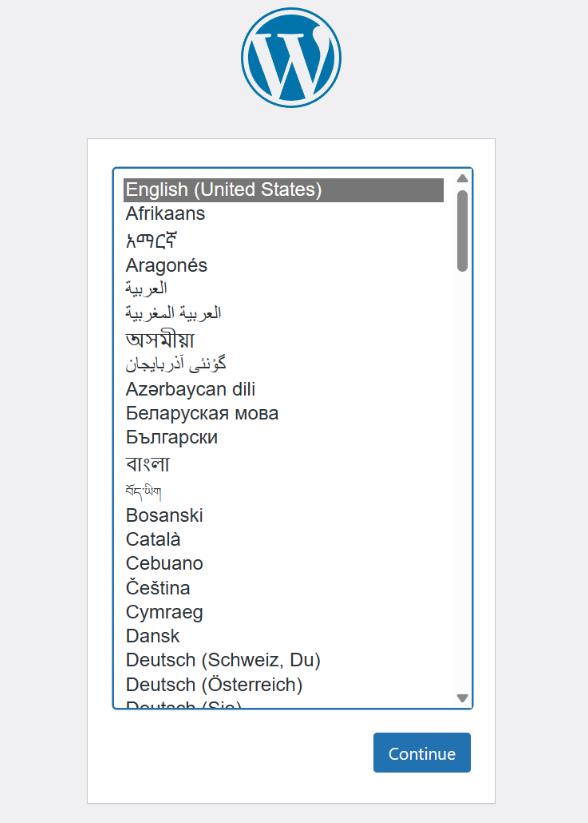The width and height of the screenshot is (588, 823).
Task: Choose Bengali (বাংলা) language
Action: tap(284, 464)
